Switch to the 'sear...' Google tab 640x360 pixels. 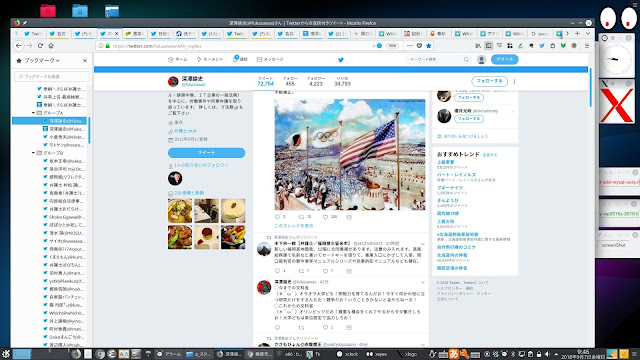[x=540, y=33]
